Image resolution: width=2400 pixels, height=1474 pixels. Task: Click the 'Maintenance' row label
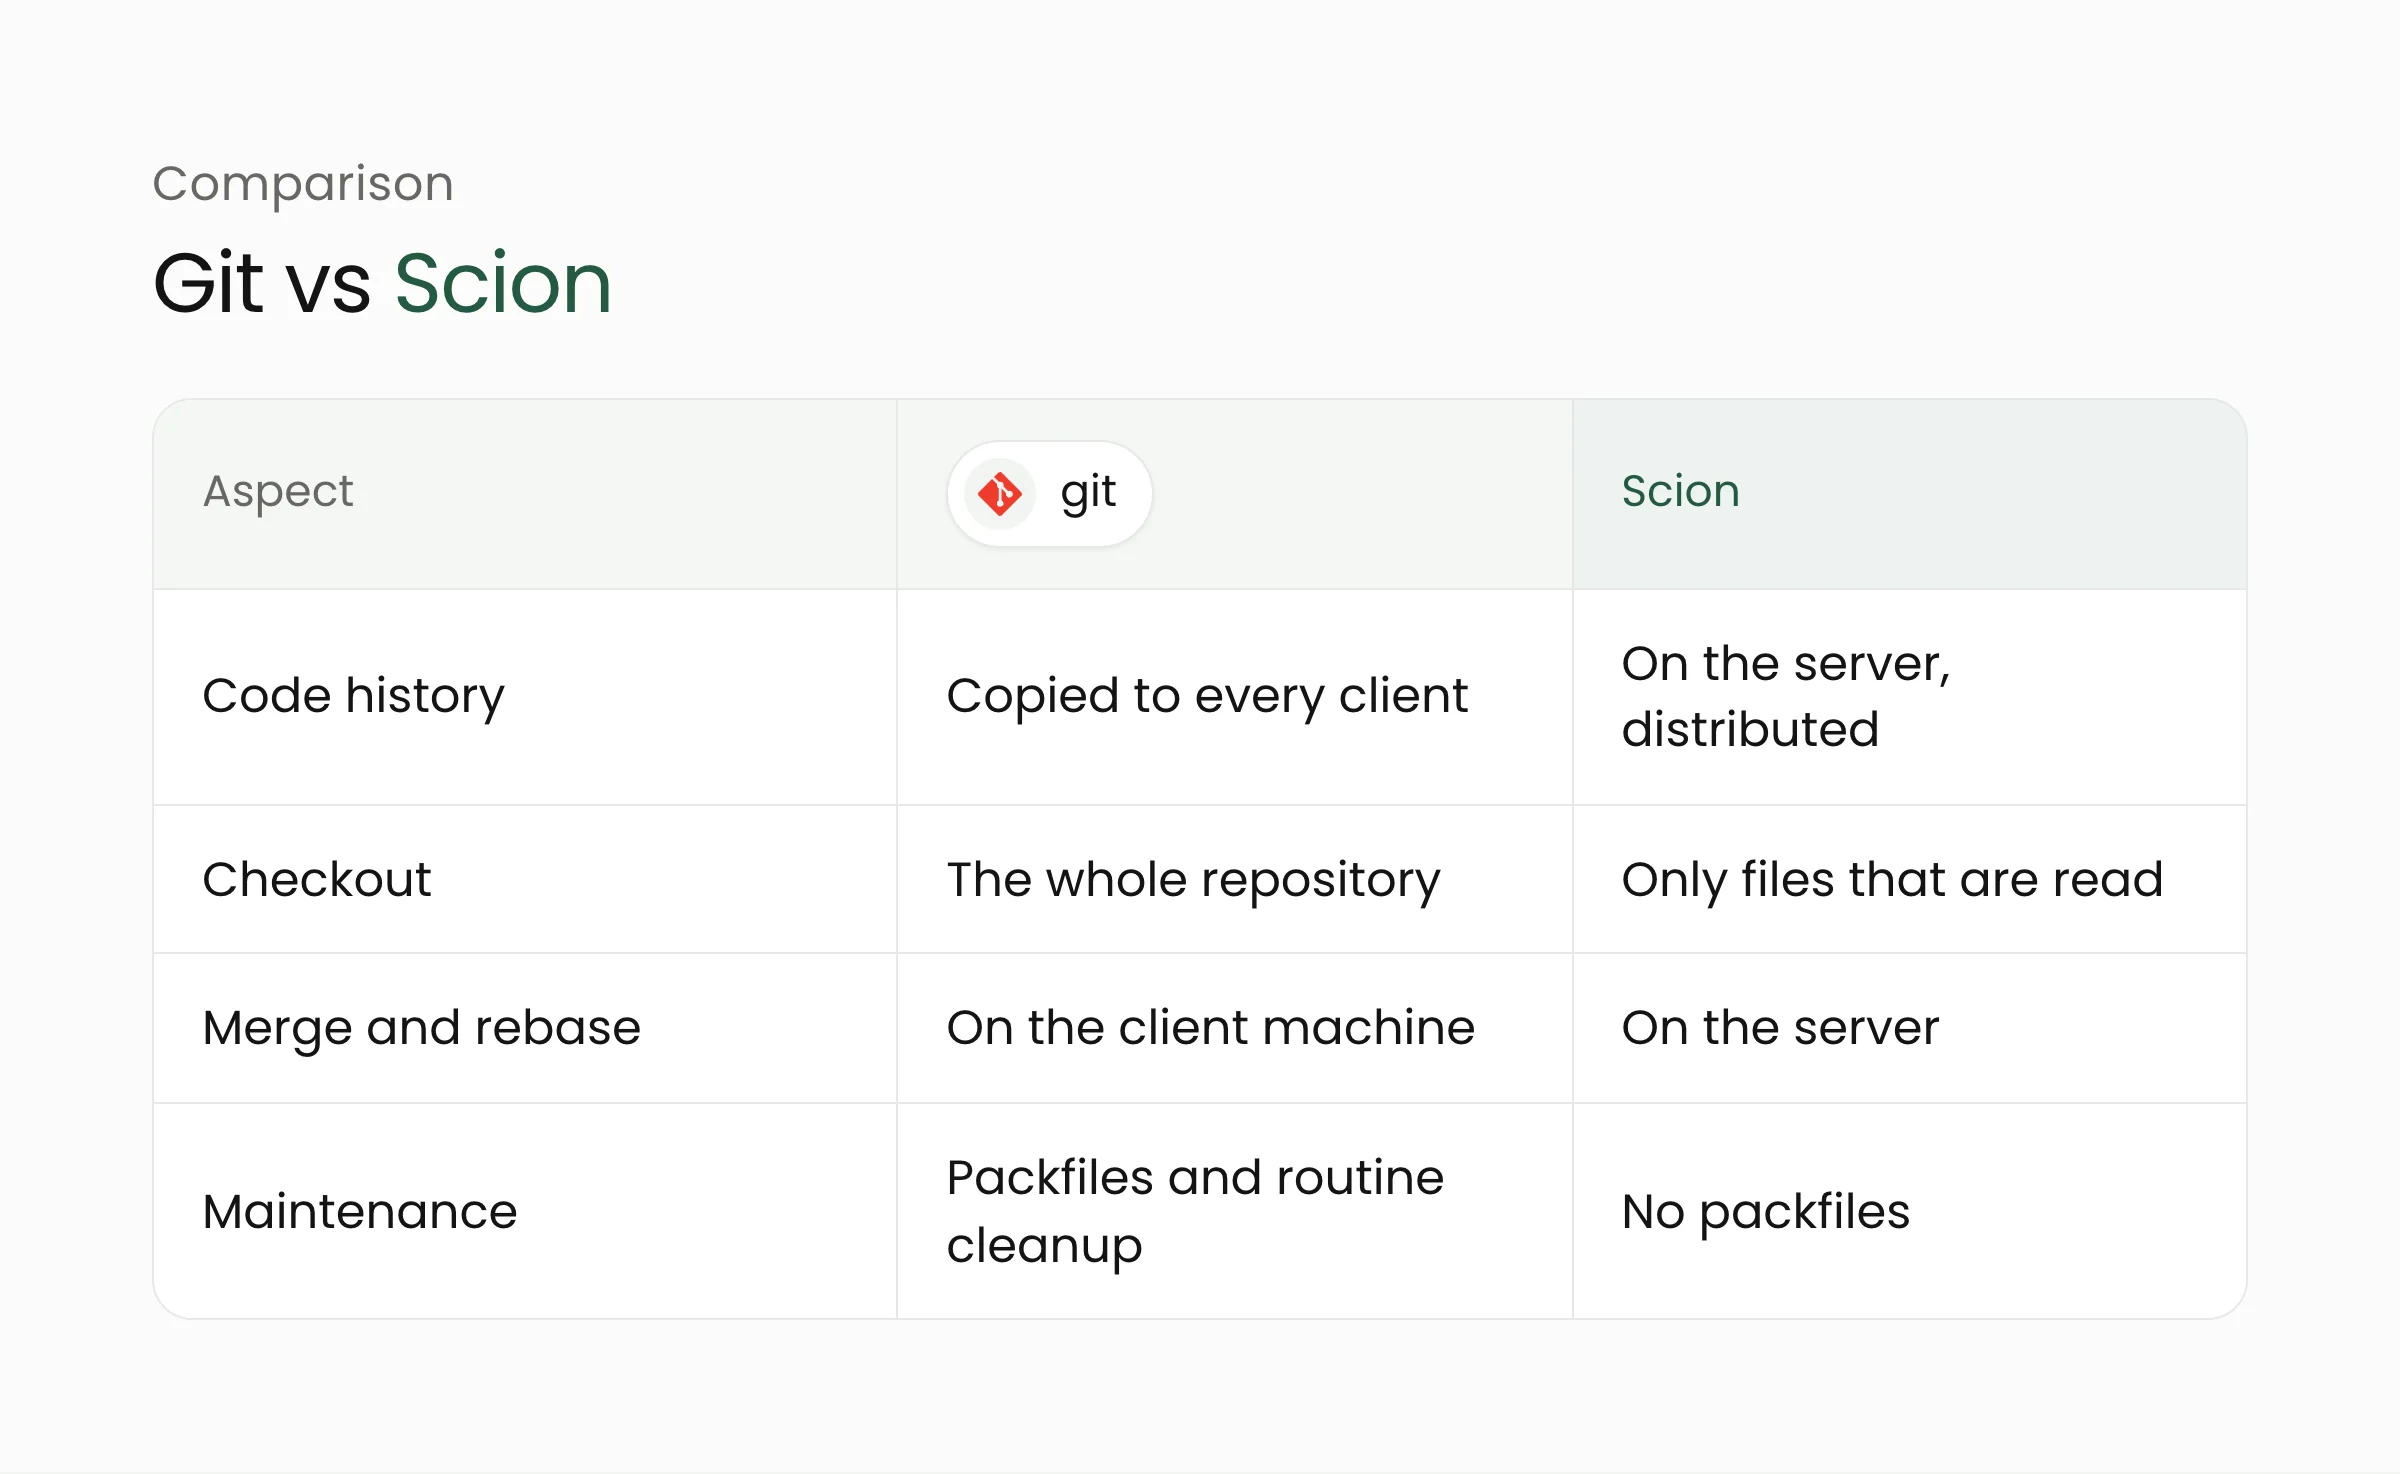[360, 1212]
